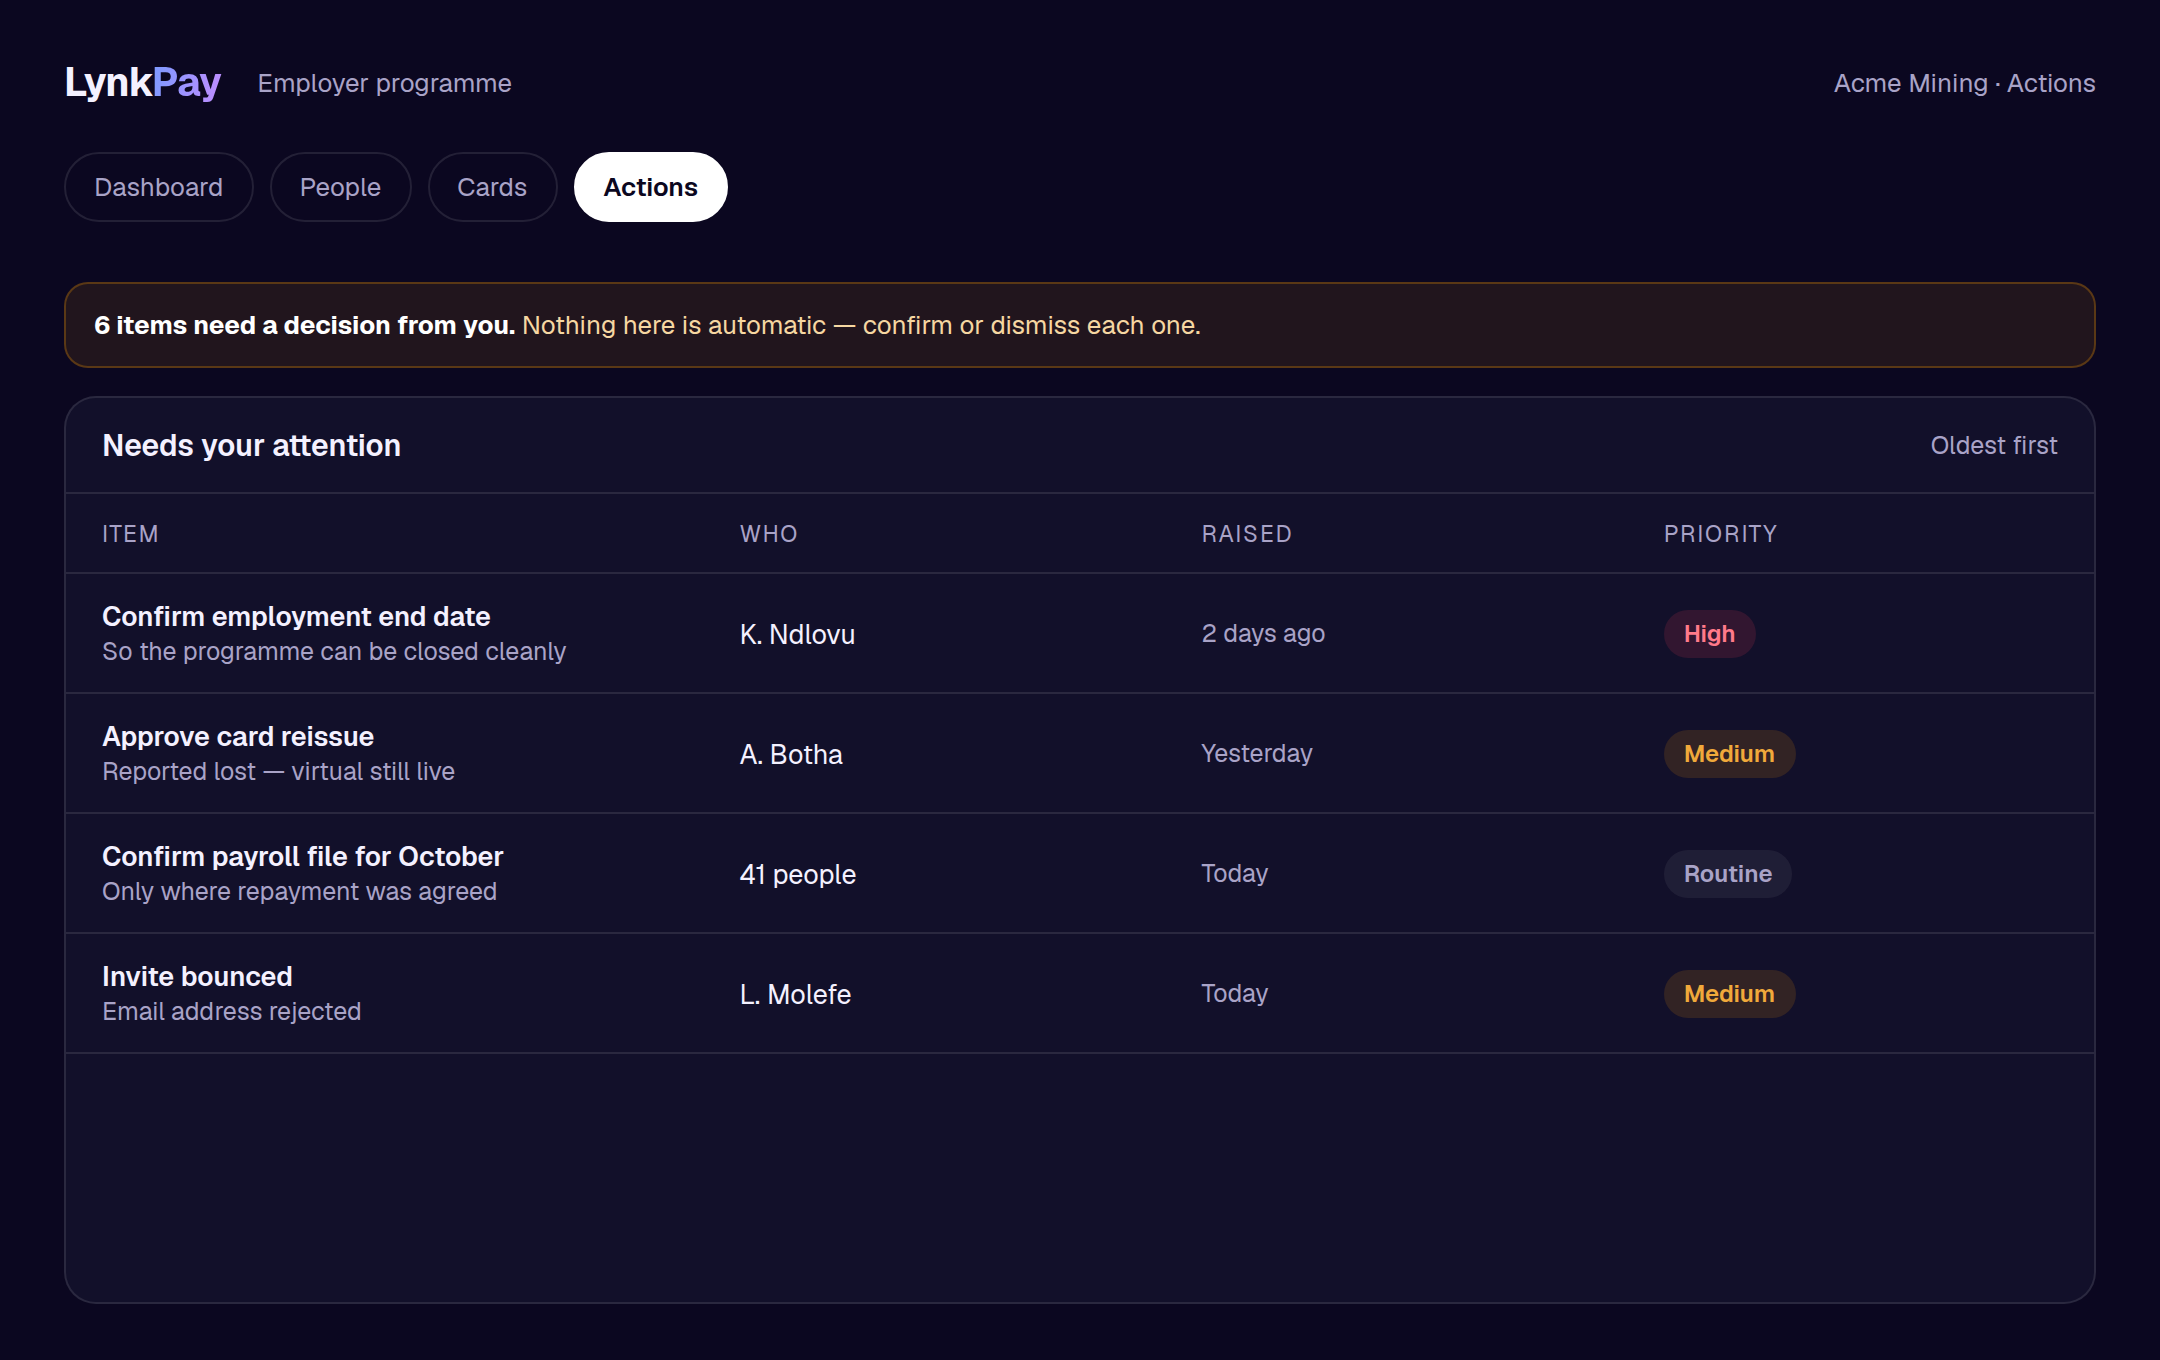Click the name A. Botha
The image size is (2160, 1360).
tap(791, 754)
